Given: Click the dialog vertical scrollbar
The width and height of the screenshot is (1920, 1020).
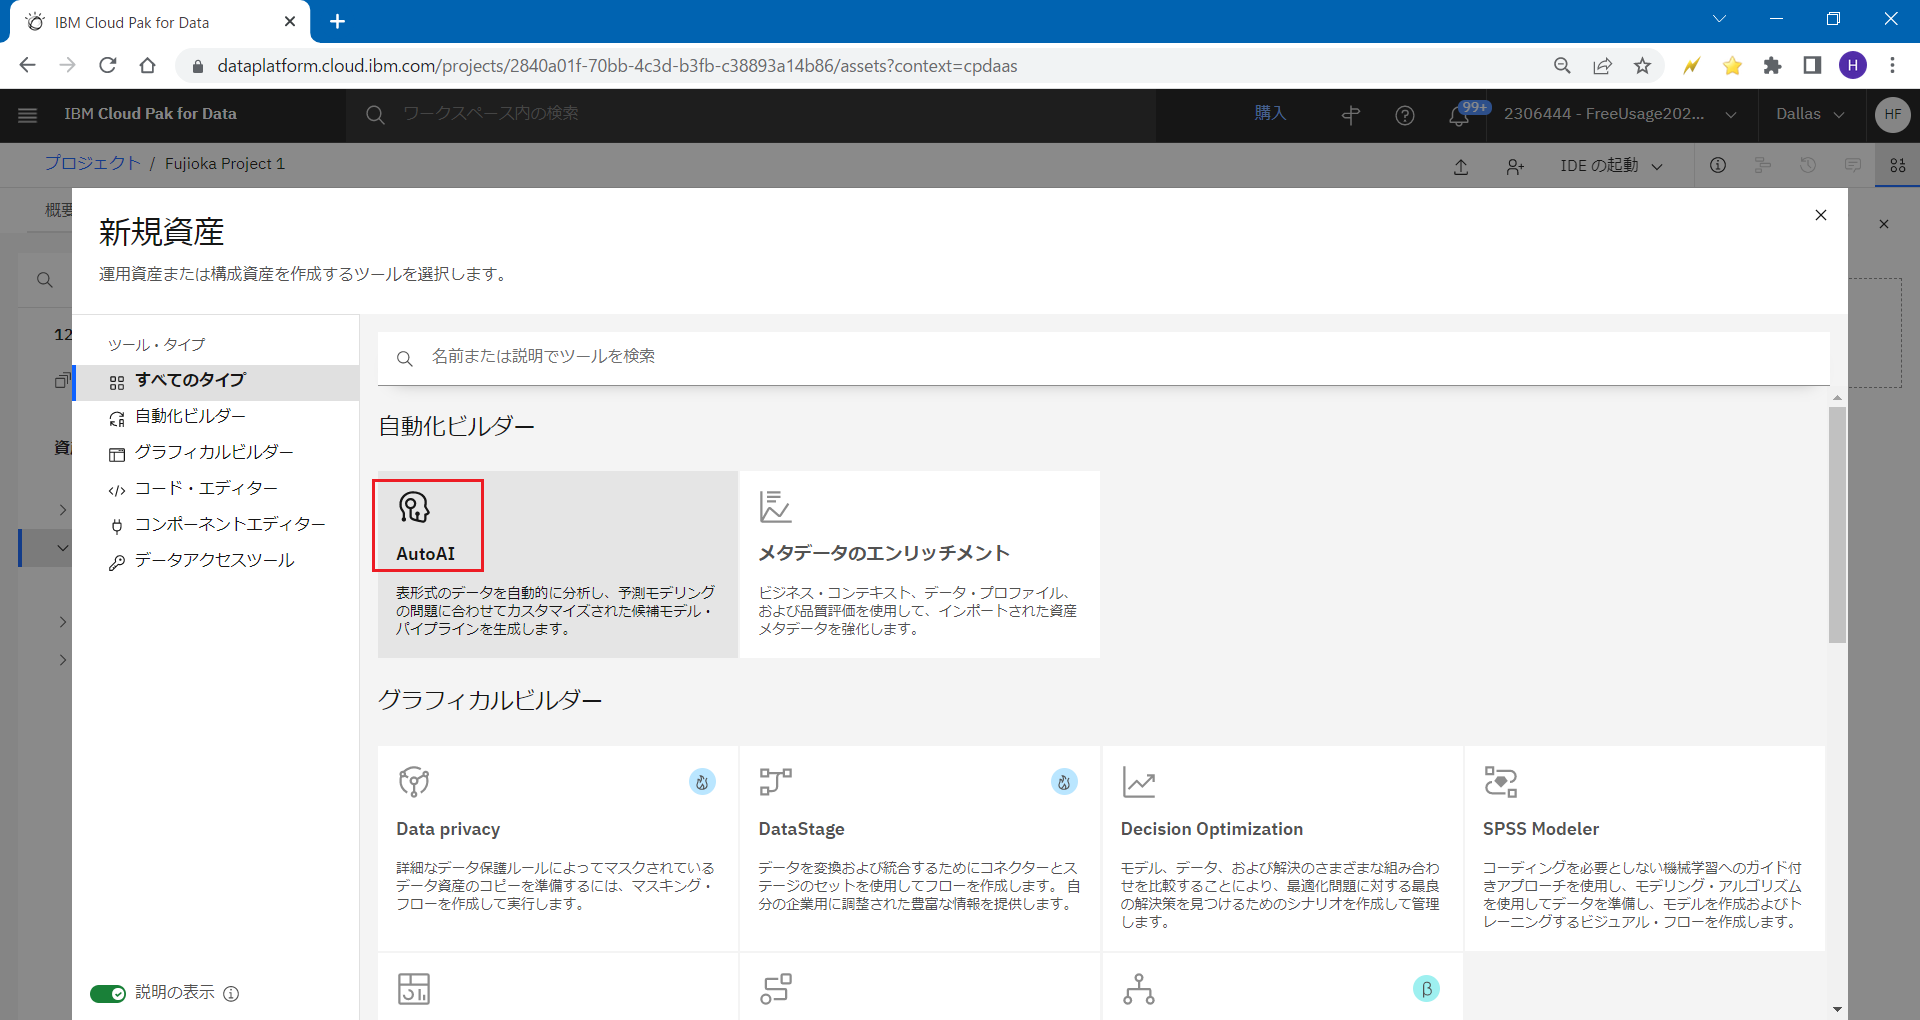Looking at the screenshot, I should (x=1837, y=524).
